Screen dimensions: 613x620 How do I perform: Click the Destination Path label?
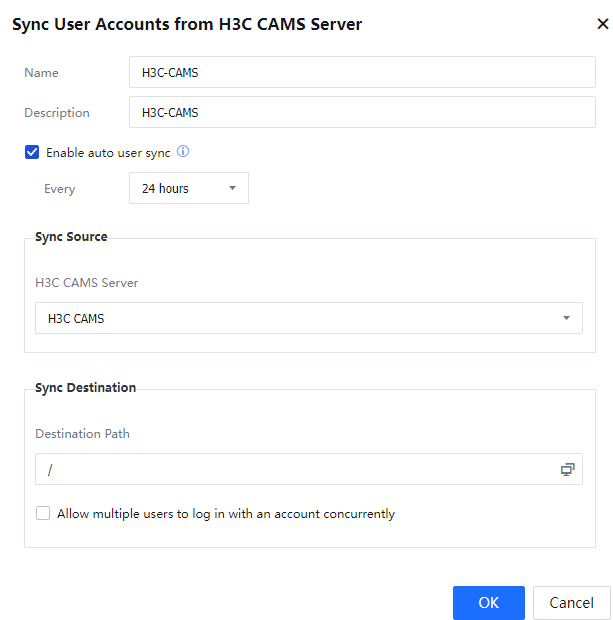pos(82,434)
